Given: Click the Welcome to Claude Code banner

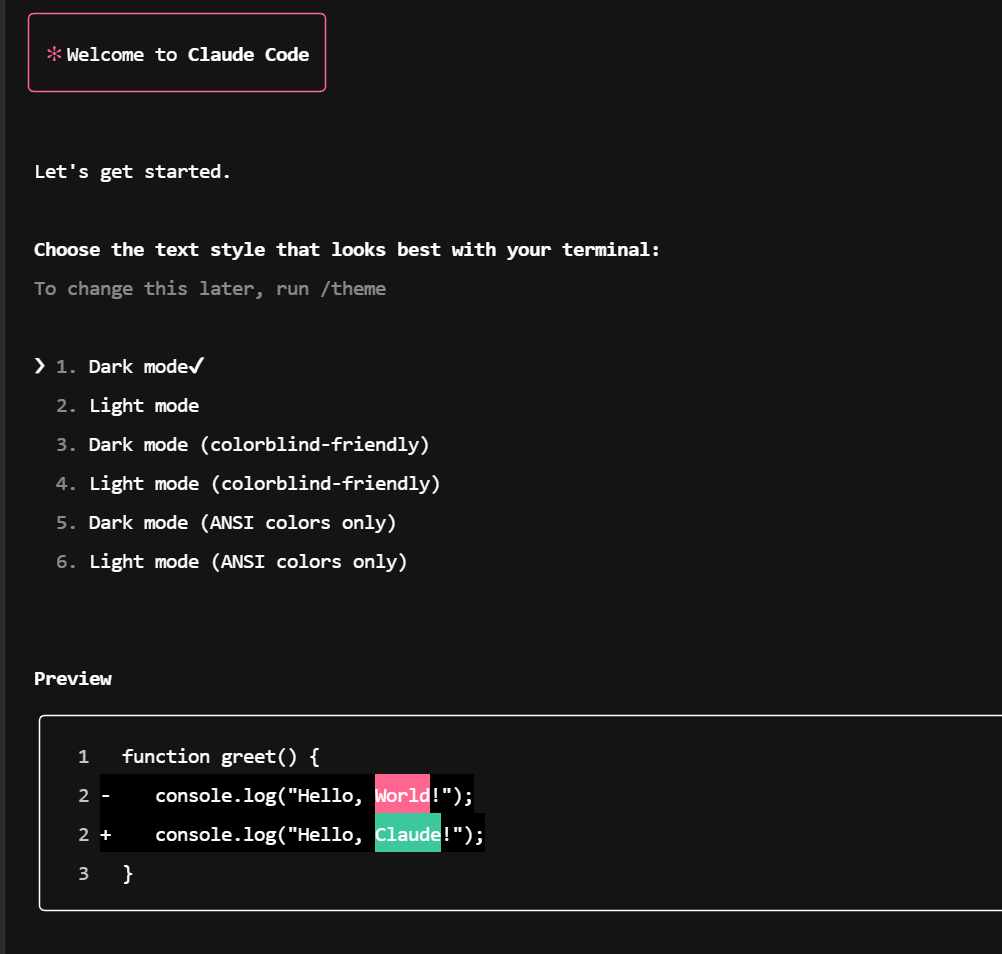Looking at the screenshot, I should 177,52.
